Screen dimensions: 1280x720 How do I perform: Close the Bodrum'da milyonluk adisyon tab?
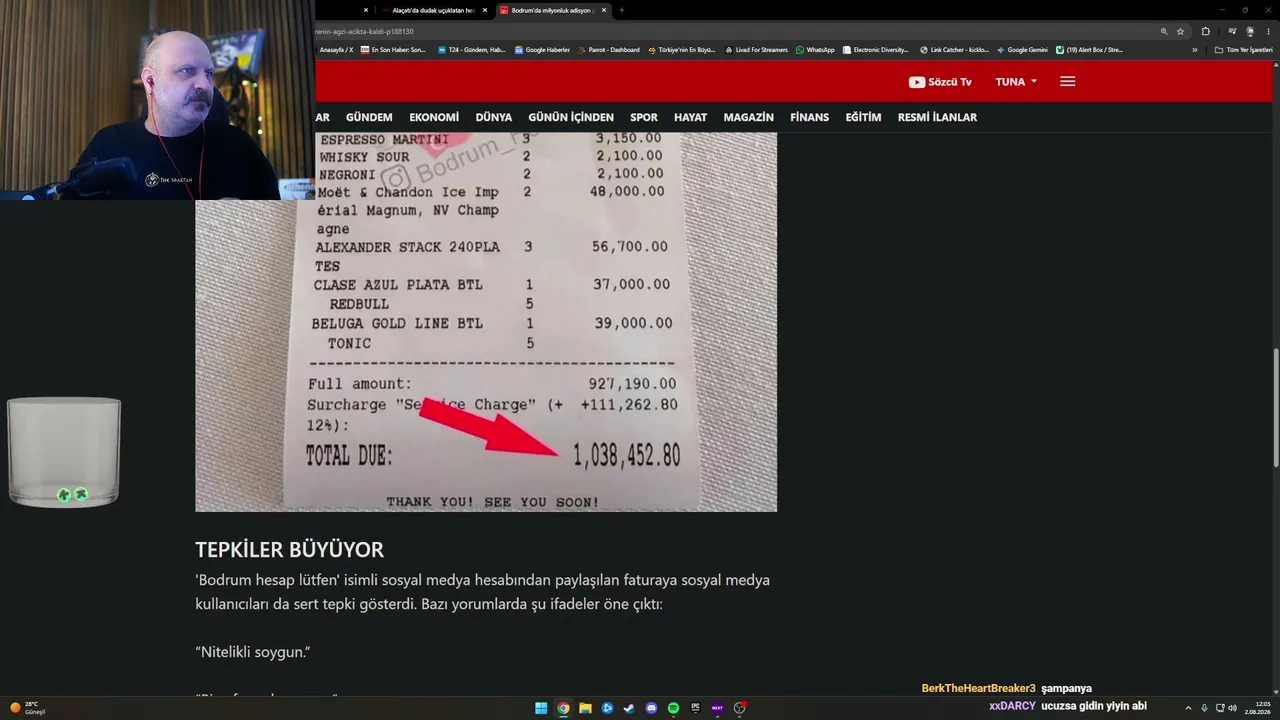[603, 10]
